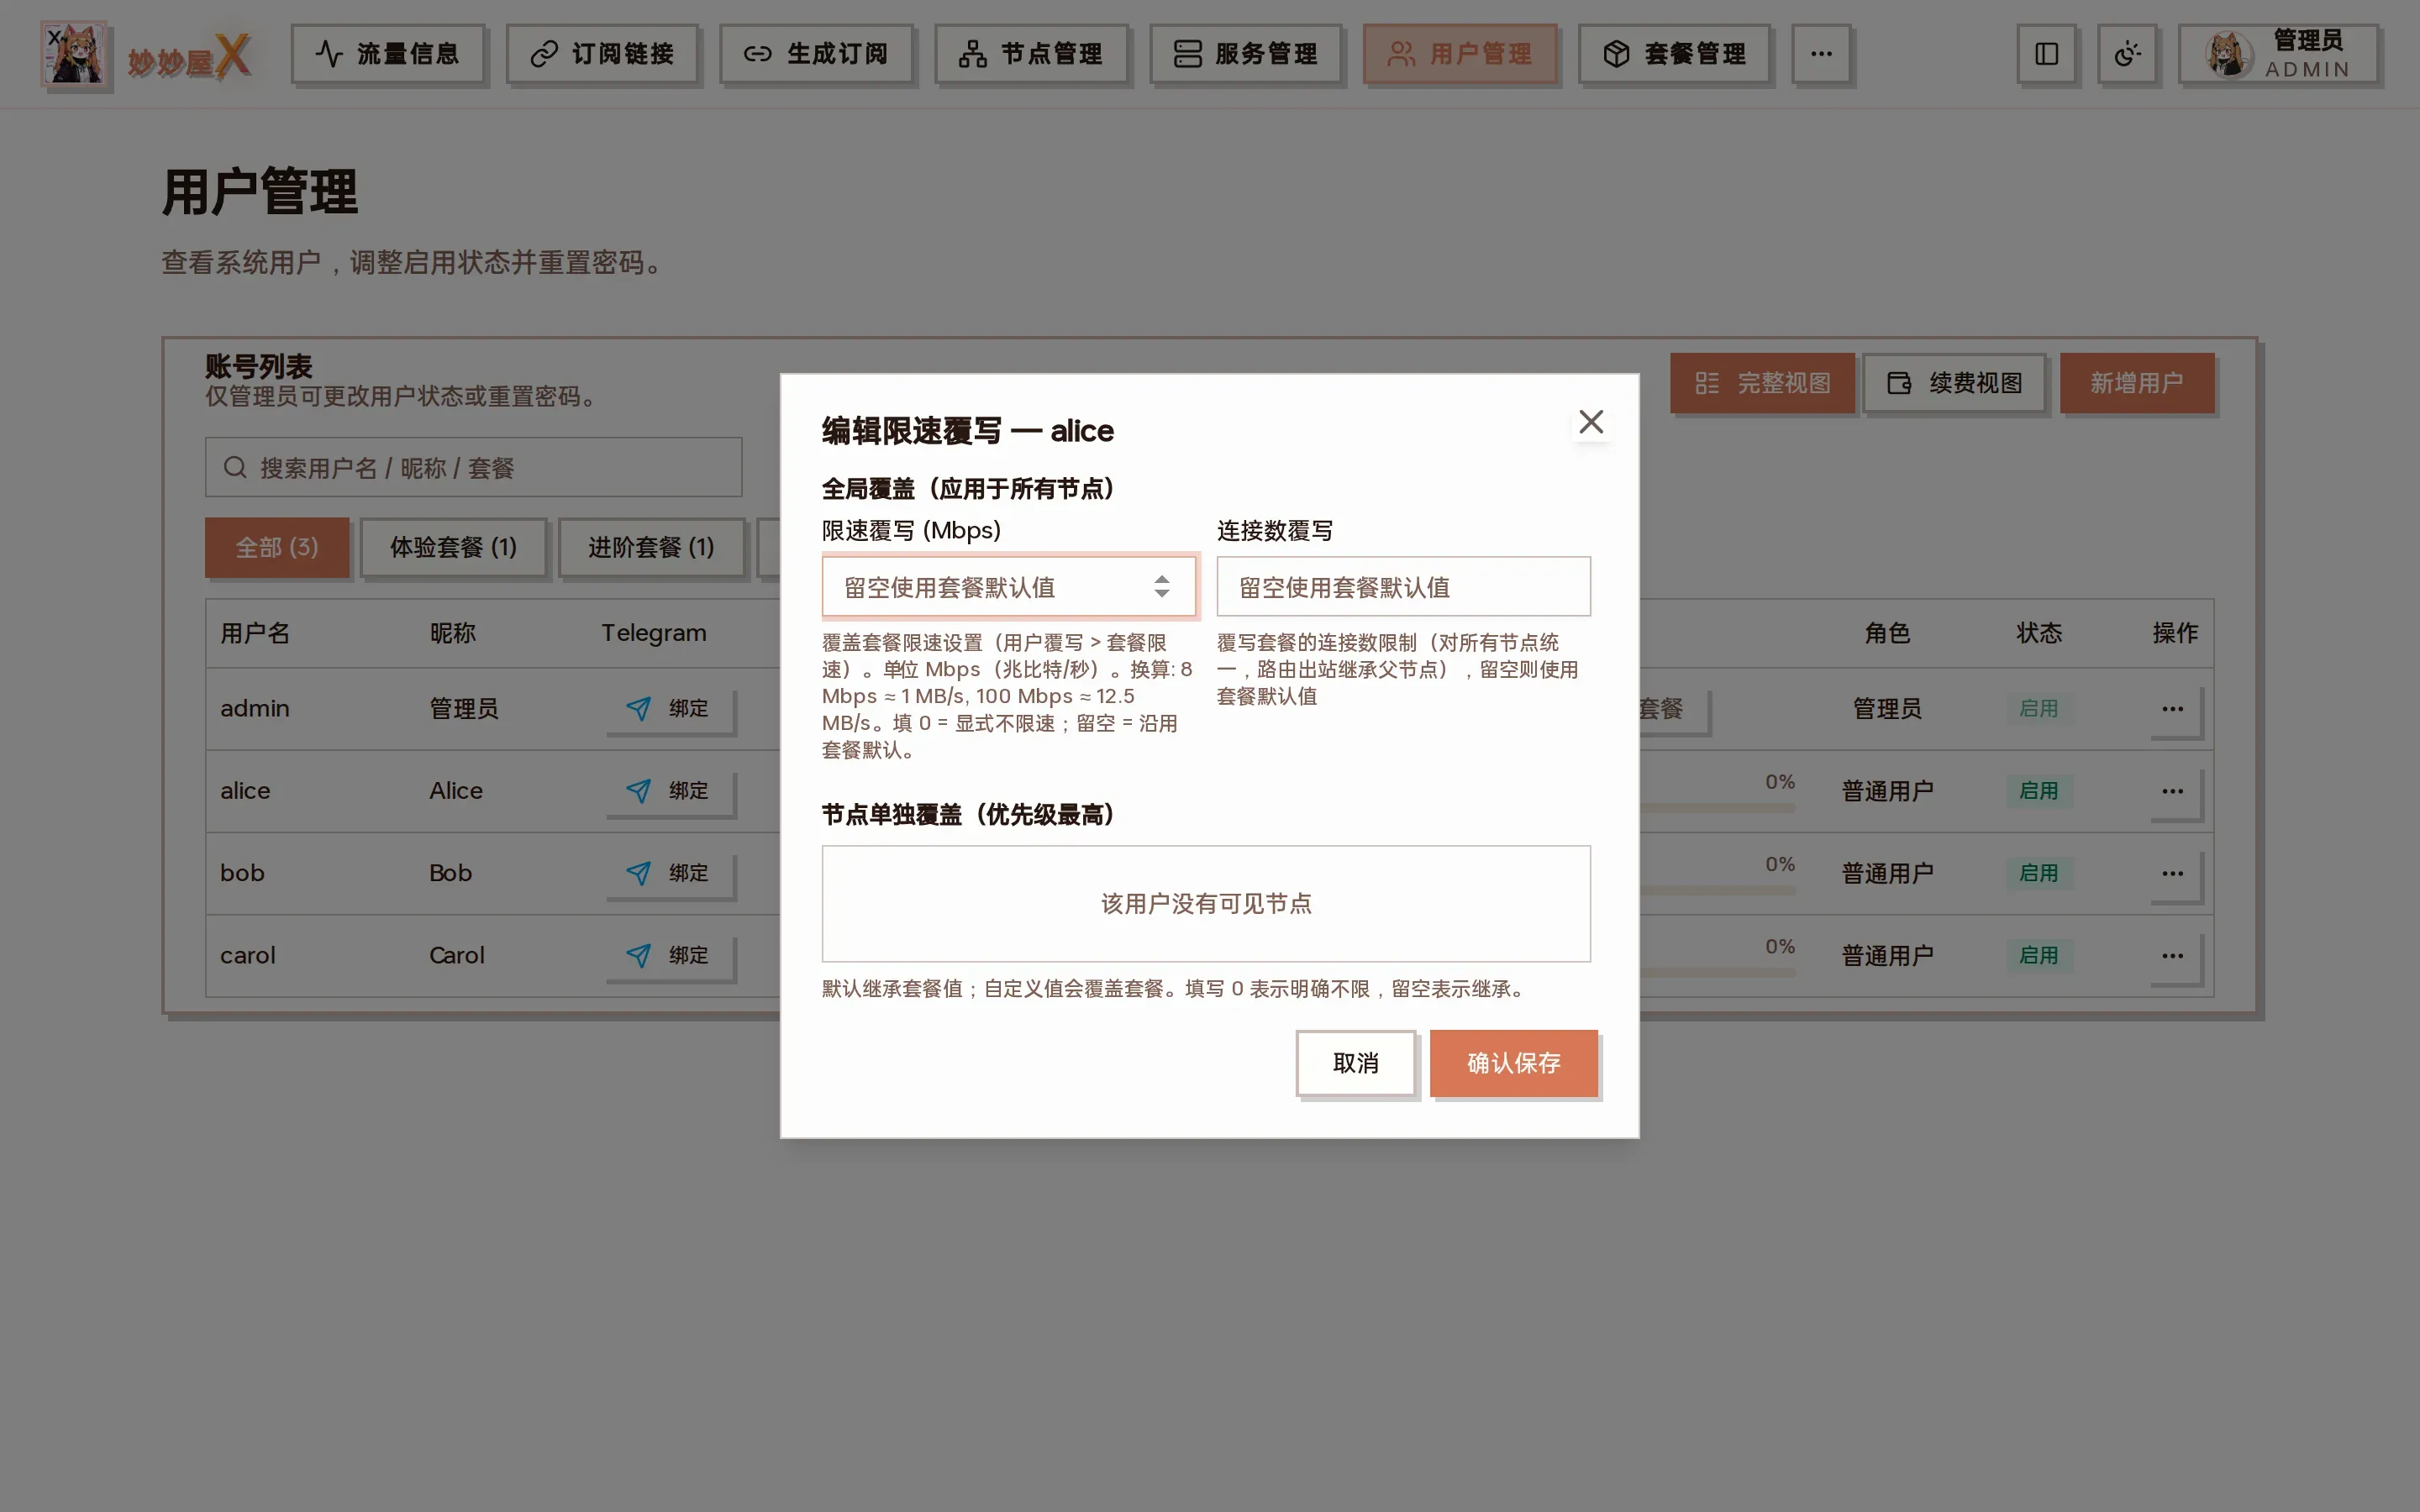Click the 启用 status badge for bob

click(x=2038, y=873)
